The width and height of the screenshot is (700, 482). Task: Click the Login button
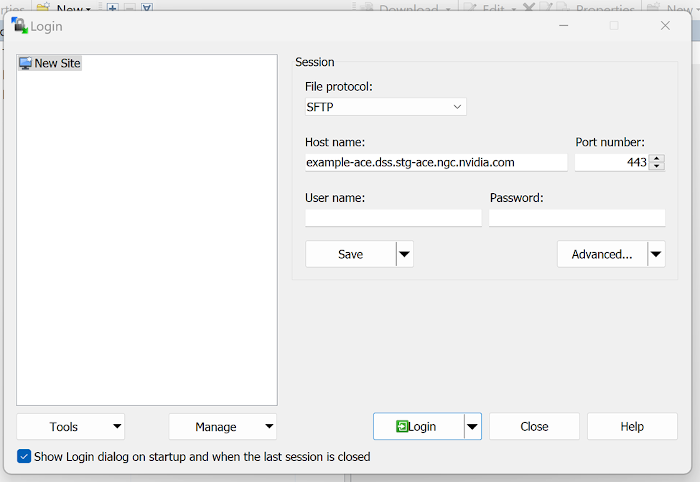coord(419,427)
